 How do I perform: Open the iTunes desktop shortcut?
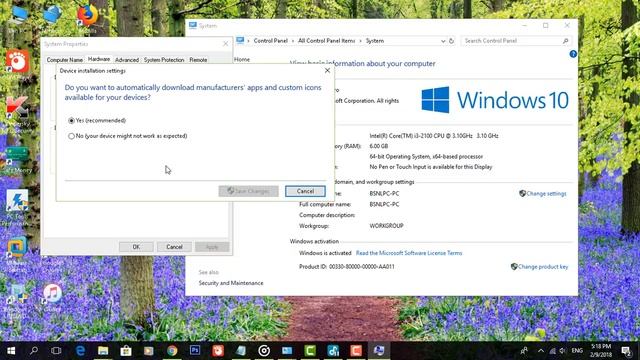[x=53, y=297]
